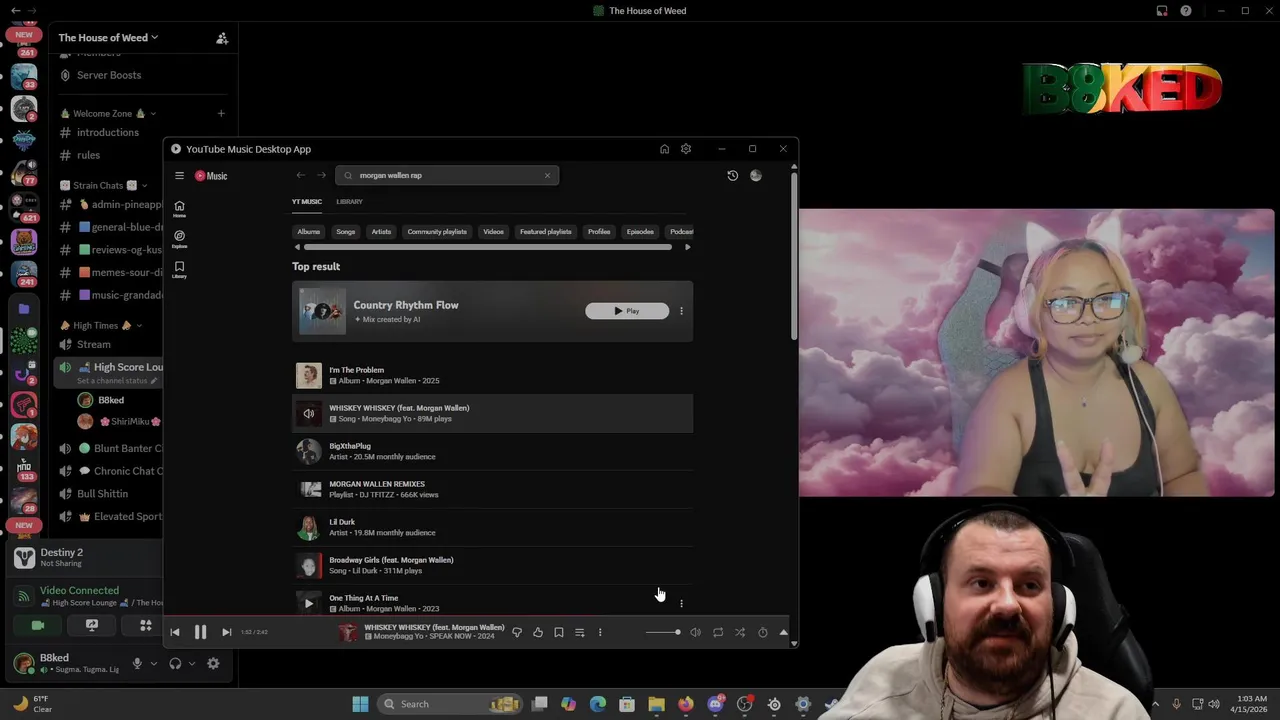This screenshot has height=720, width=1280.
Task: Dislike the current song WHISKEY WHISKEY
Action: 517,632
